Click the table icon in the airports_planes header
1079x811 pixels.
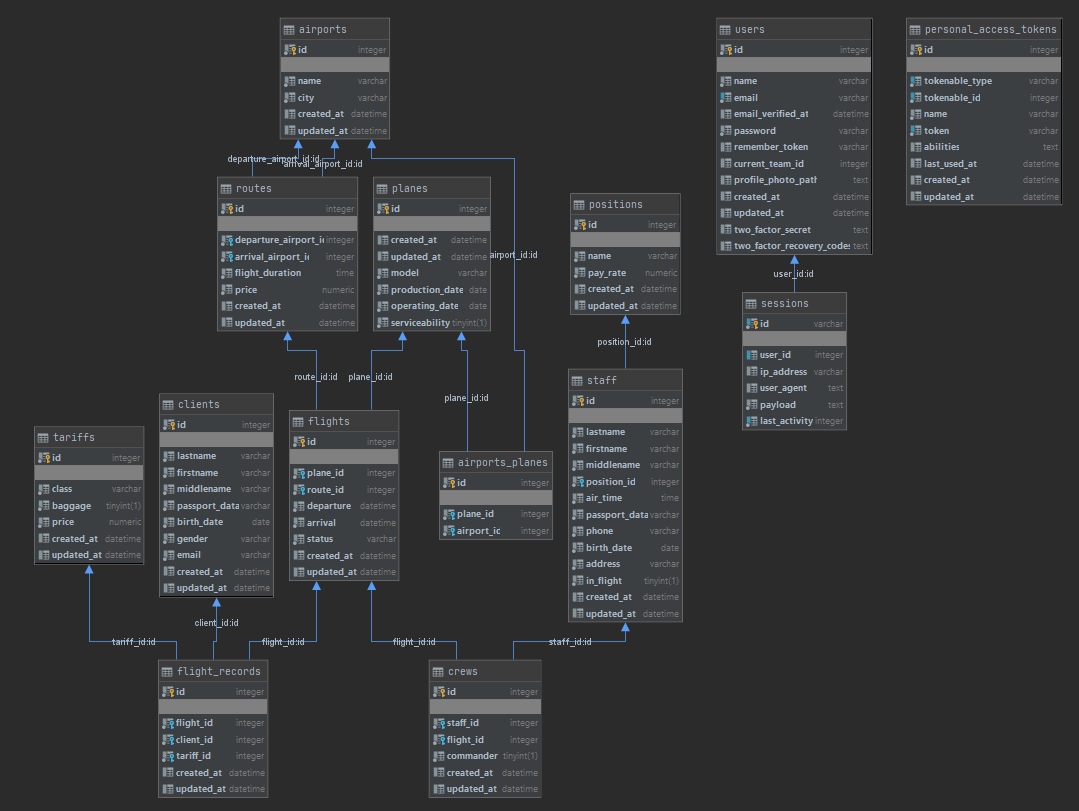[x=448, y=462]
